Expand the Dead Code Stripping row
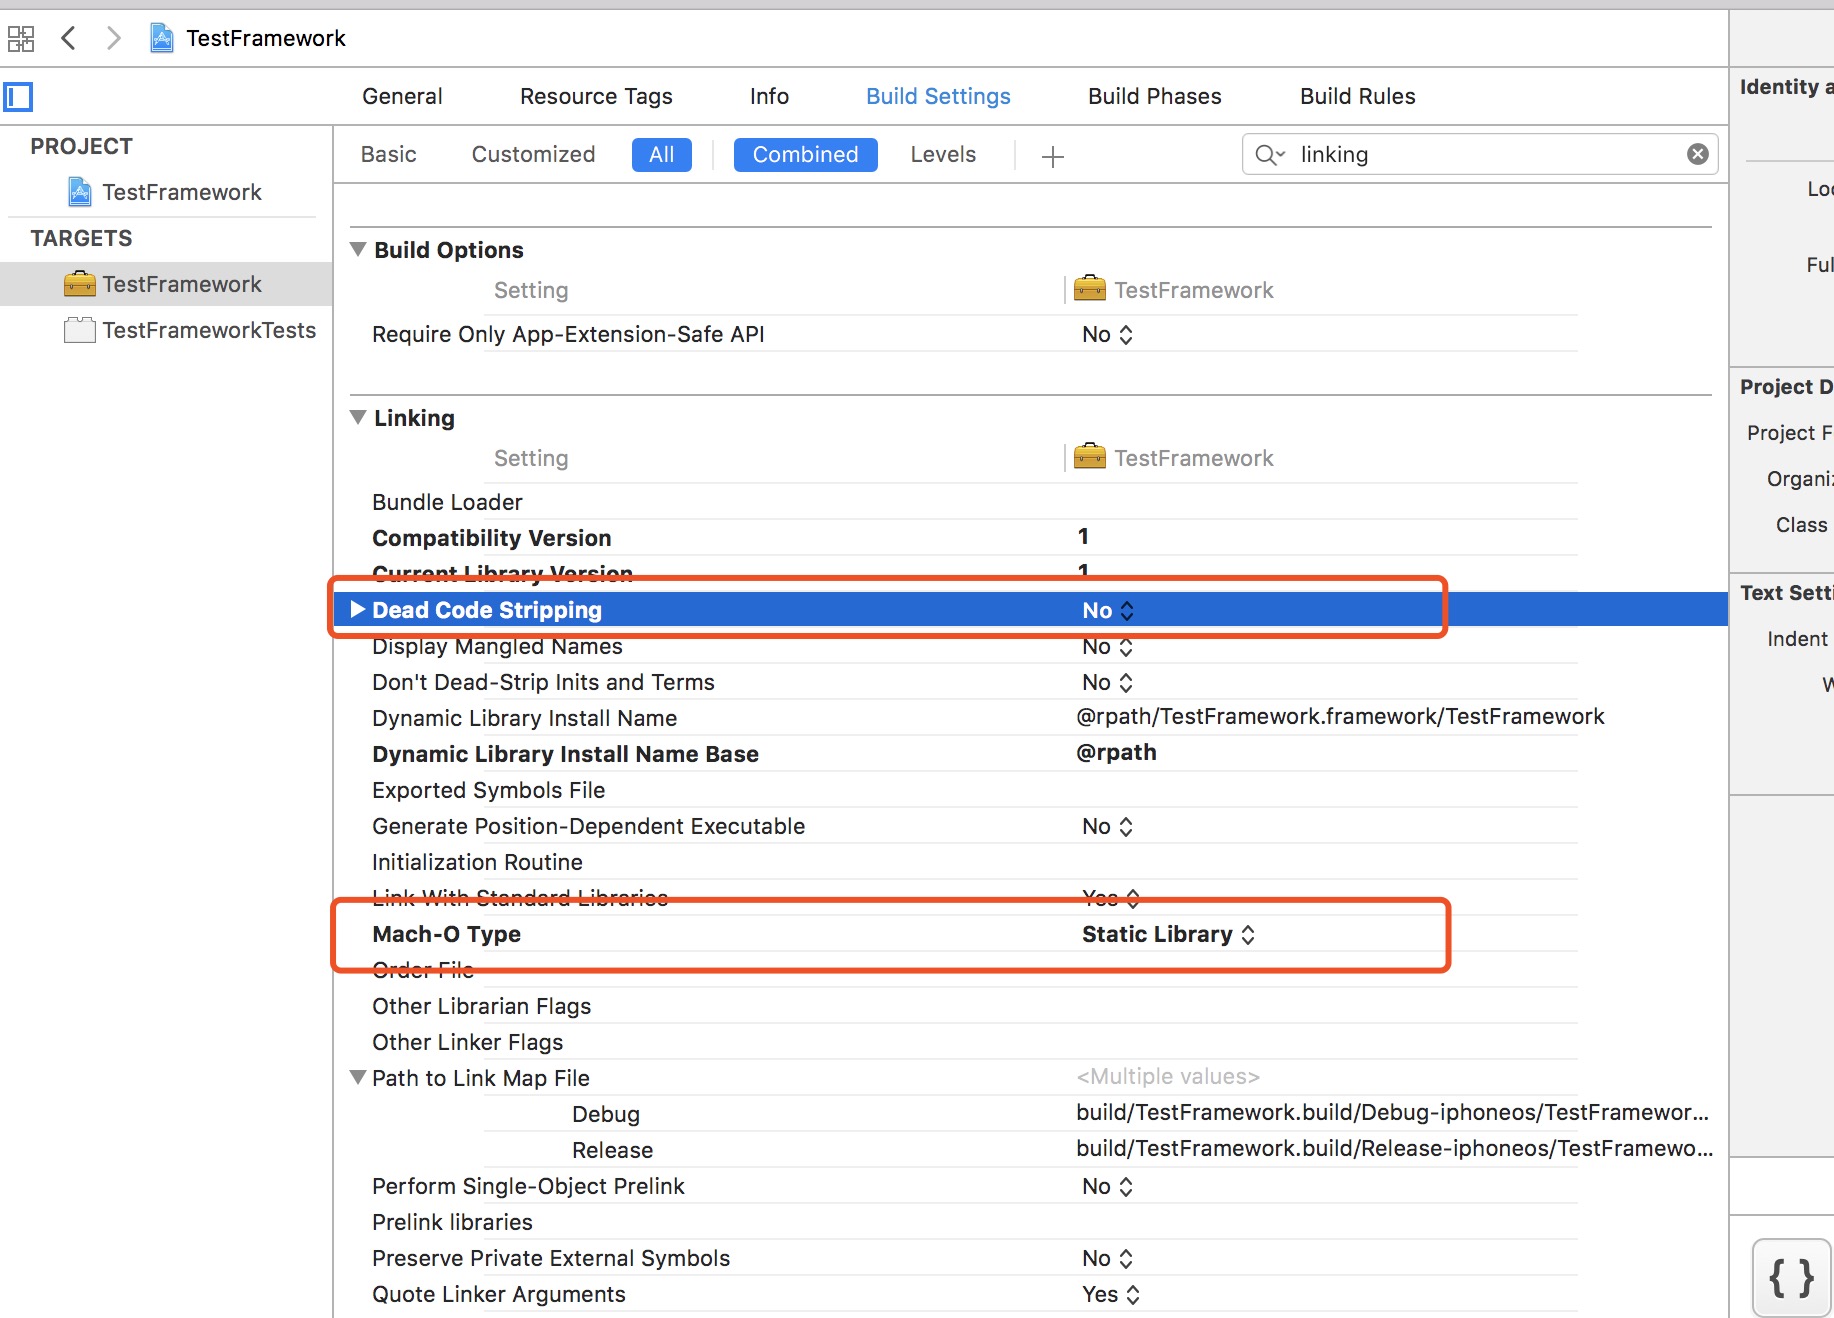 tap(358, 609)
